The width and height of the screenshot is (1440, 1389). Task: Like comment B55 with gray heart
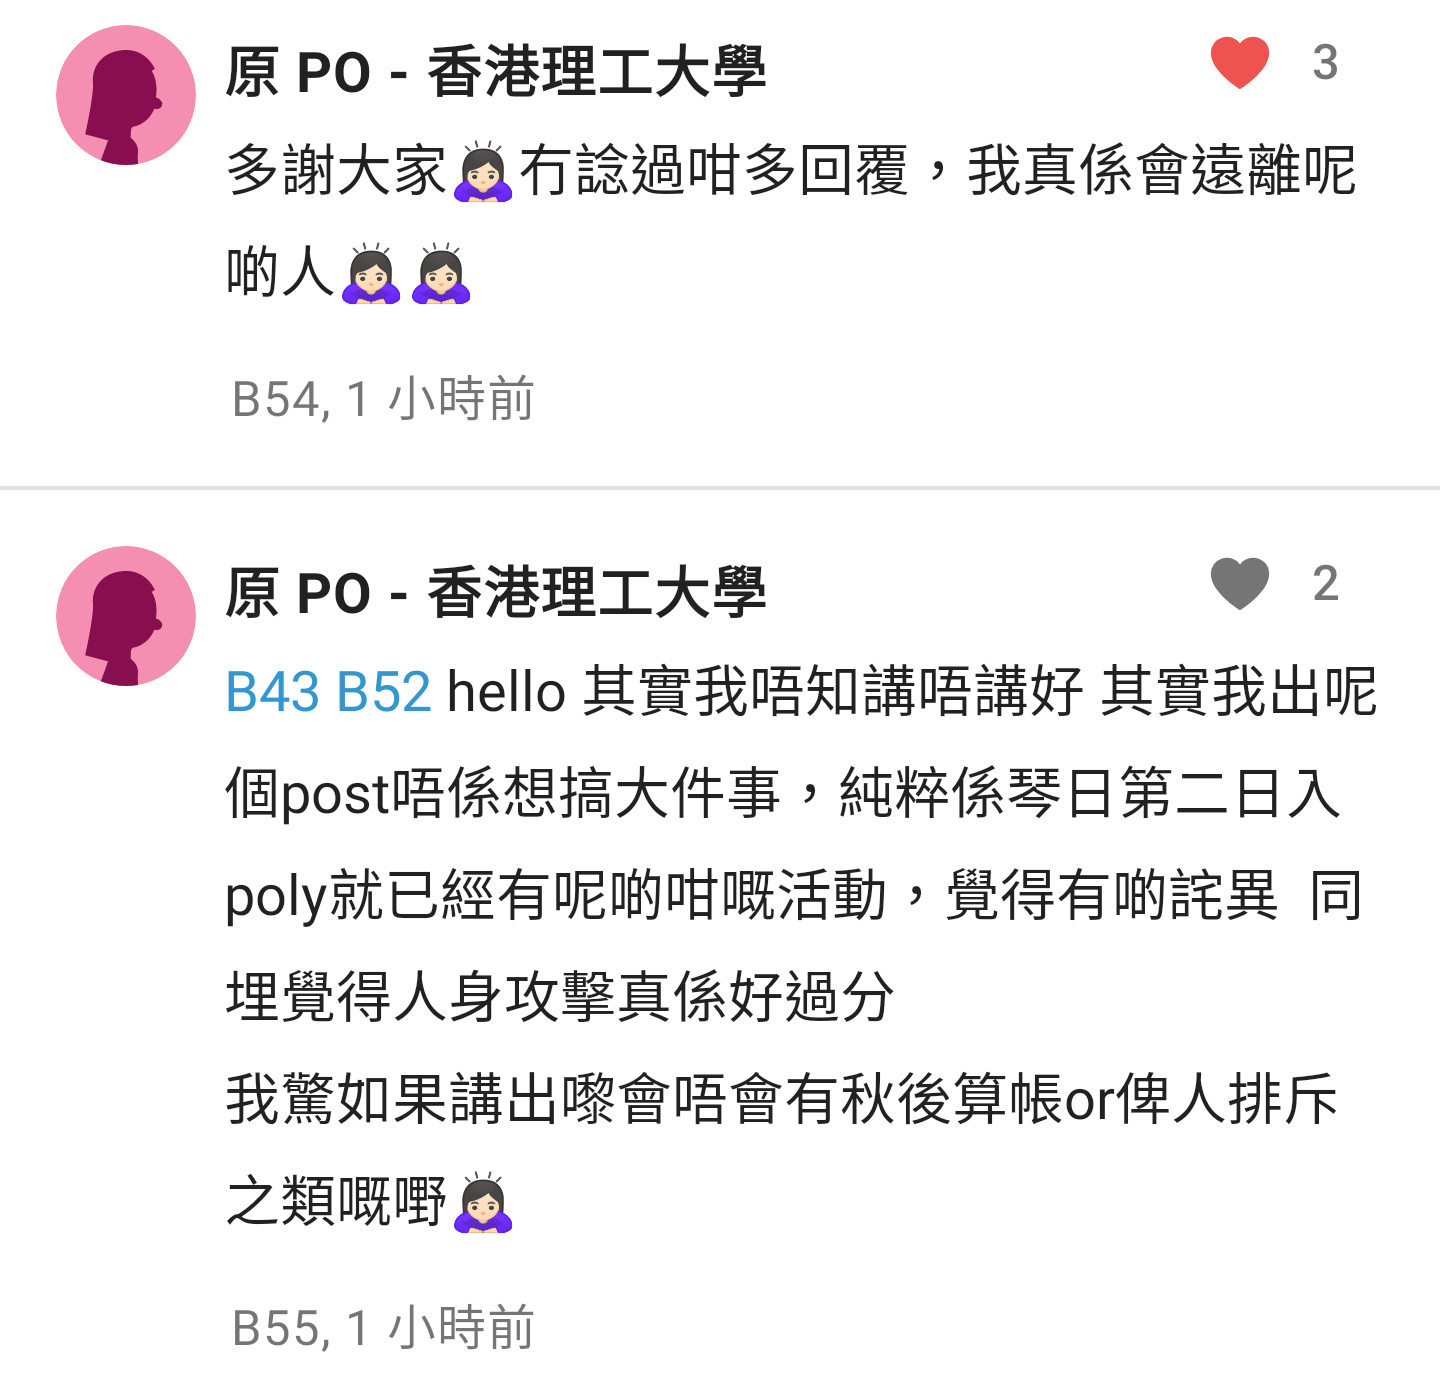click(x=1239, y=584)
